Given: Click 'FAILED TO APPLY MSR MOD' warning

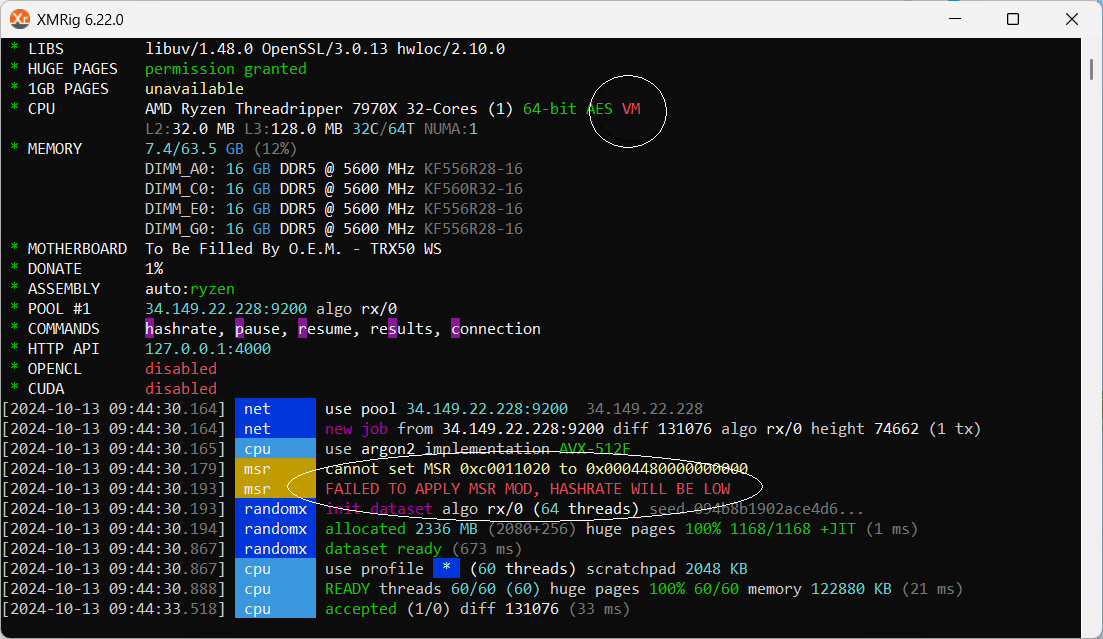Looking at the screenshot, I should point(528,488).
